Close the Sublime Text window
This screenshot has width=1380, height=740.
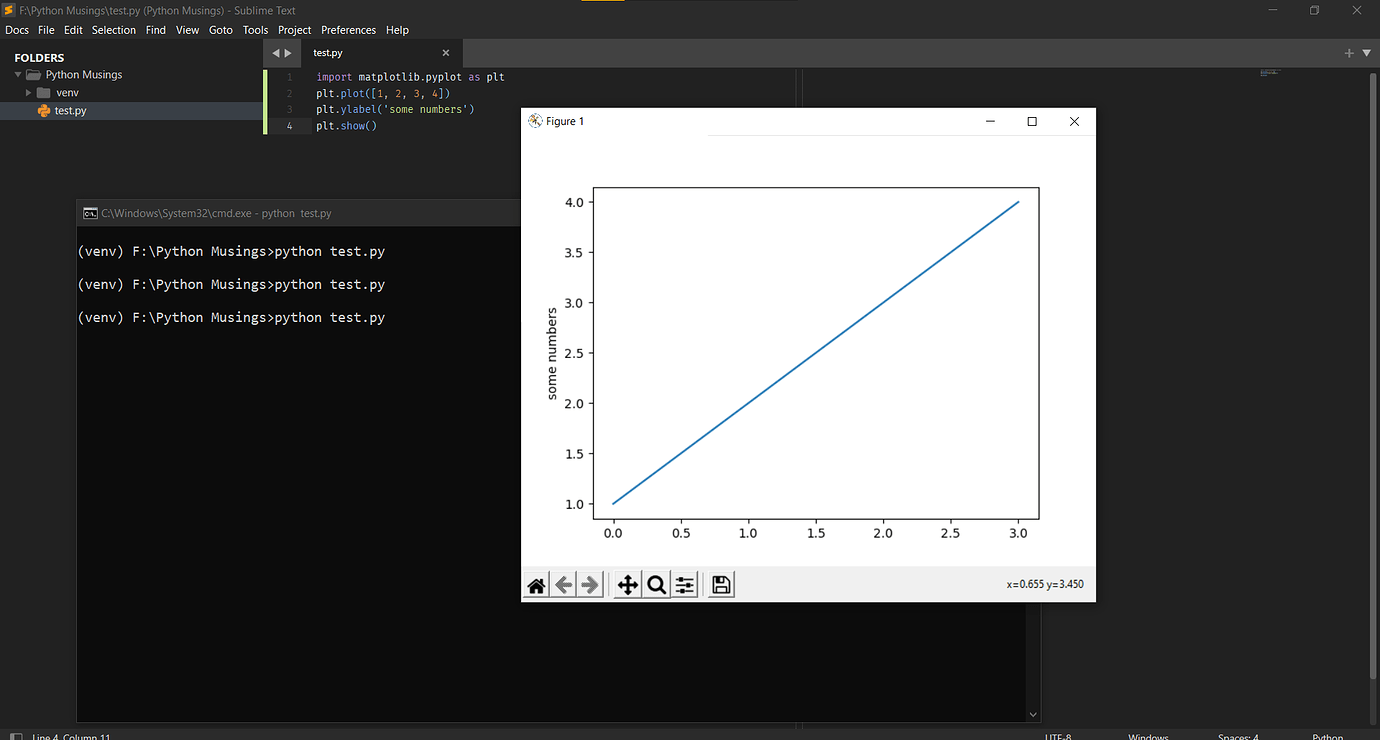coord(1358,10)
